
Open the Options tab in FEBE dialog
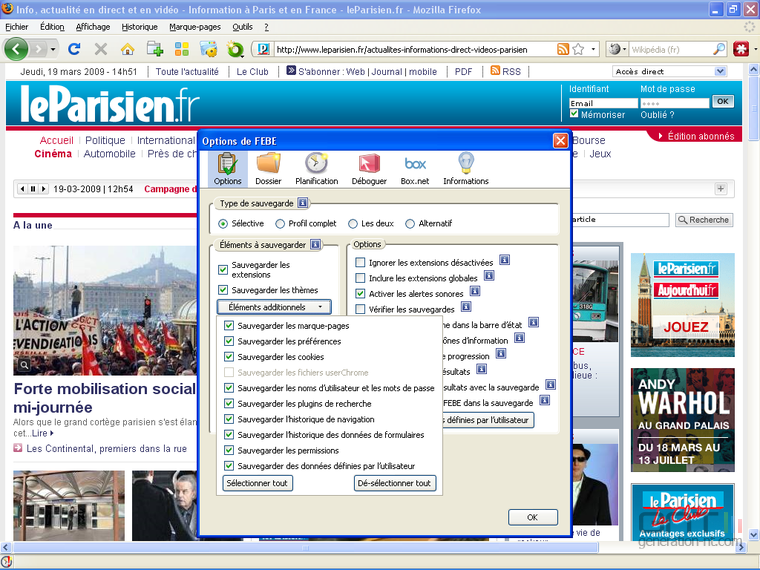pyautogui.click(x=227, y=169)
